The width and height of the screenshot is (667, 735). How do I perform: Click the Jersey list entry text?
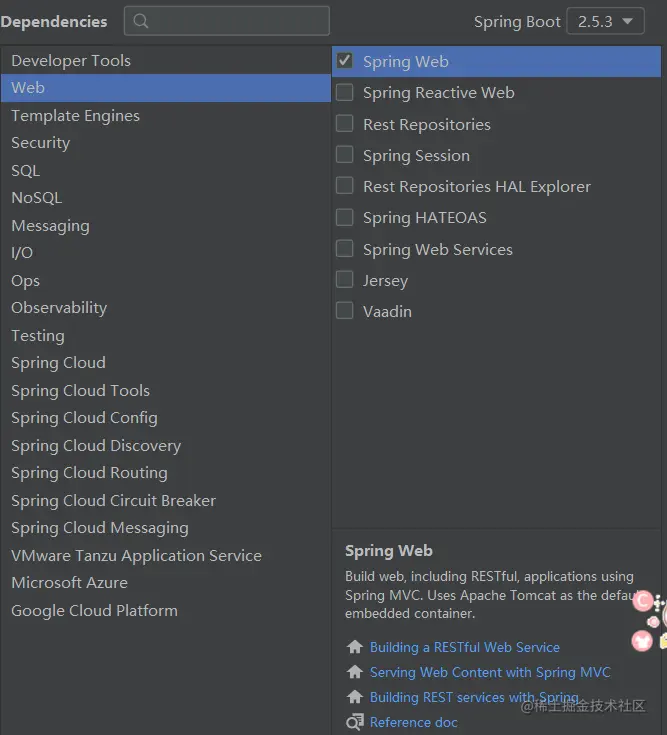pos(385,280)
